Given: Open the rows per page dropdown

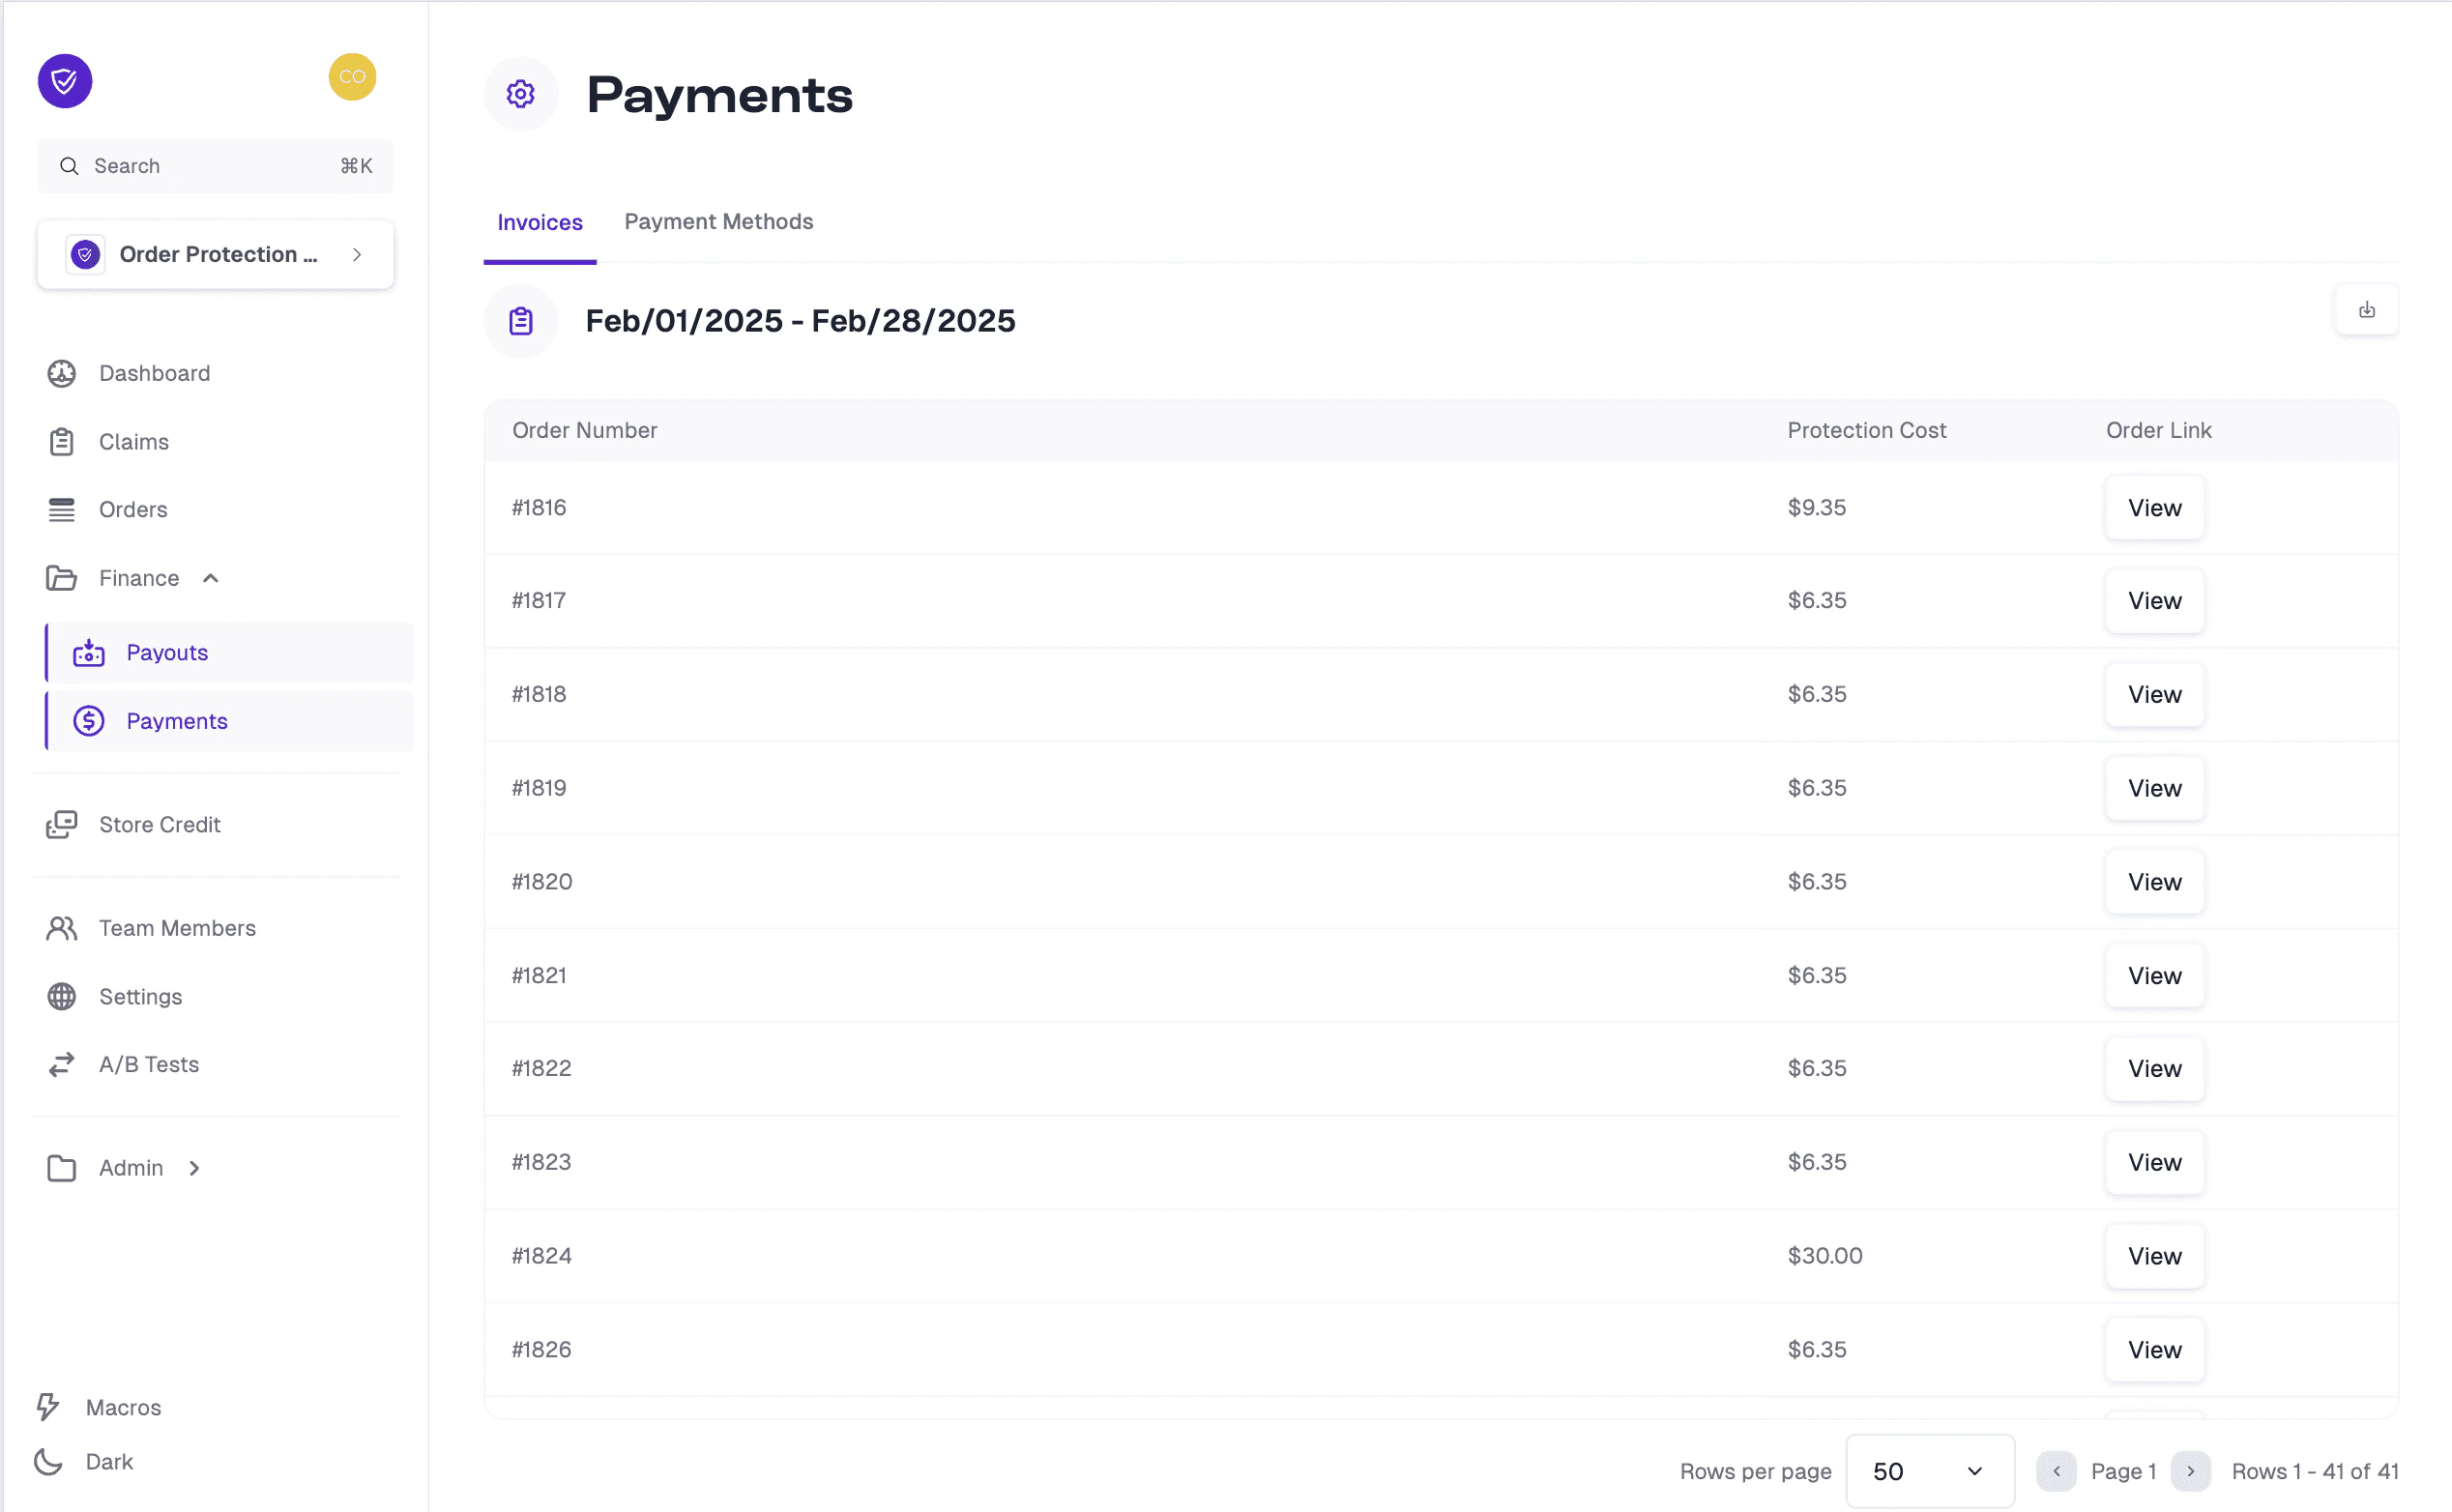Looking at the screenshot, I should click(x=1929, y=1470).
